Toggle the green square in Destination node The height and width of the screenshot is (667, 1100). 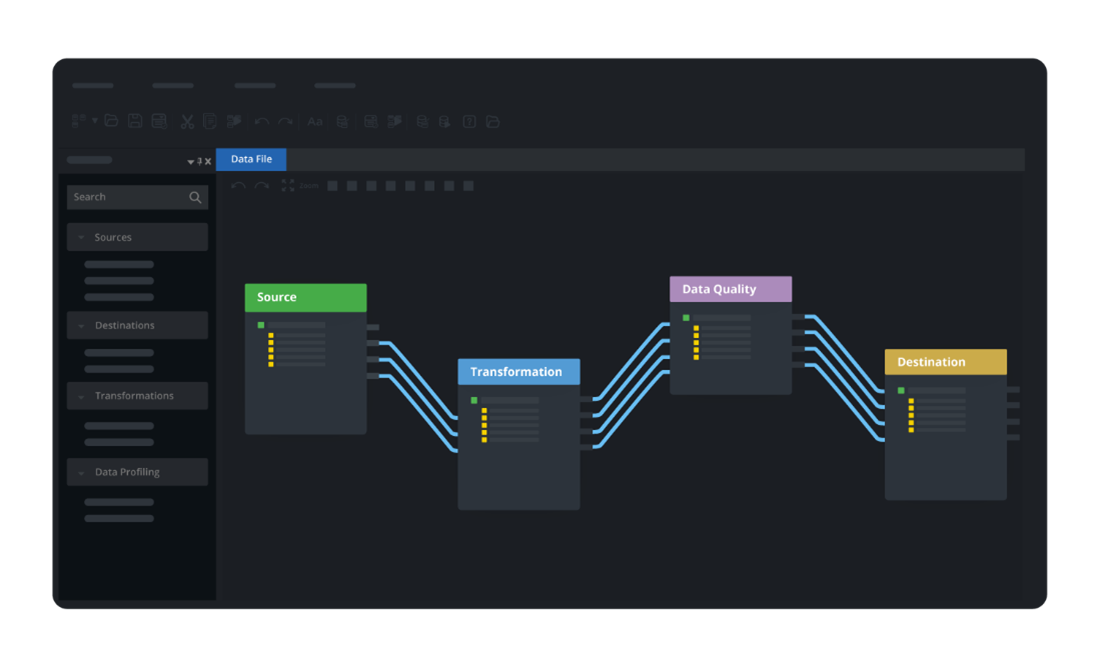(901, 390)
